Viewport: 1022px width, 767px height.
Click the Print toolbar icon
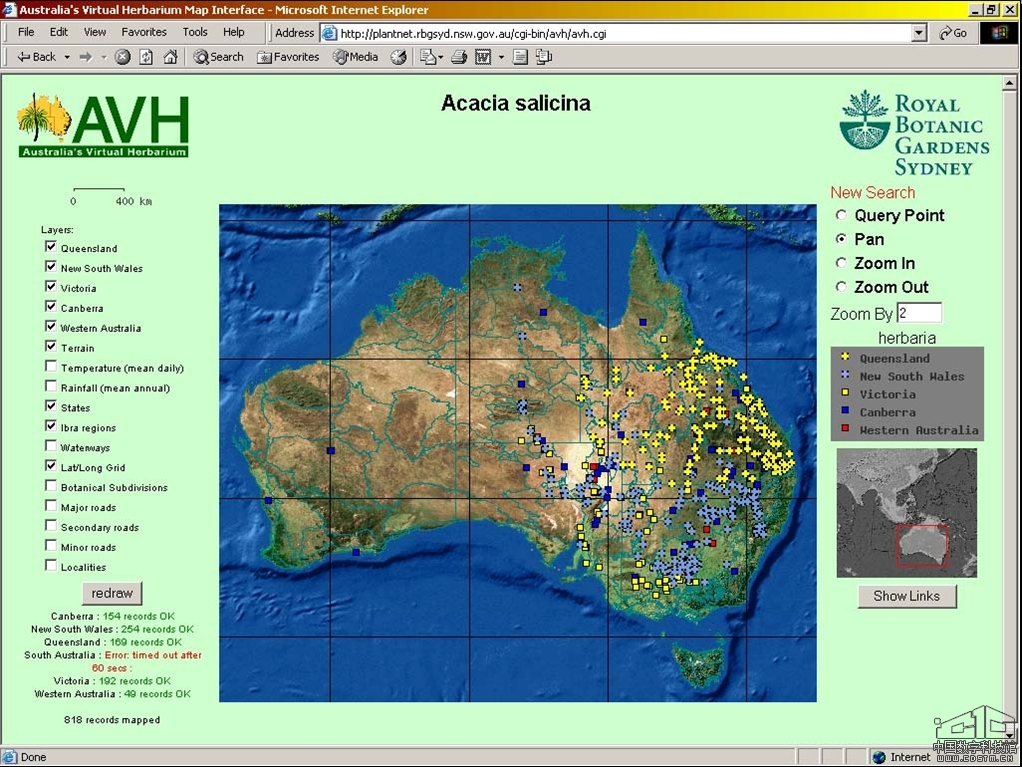coord(459,57)
